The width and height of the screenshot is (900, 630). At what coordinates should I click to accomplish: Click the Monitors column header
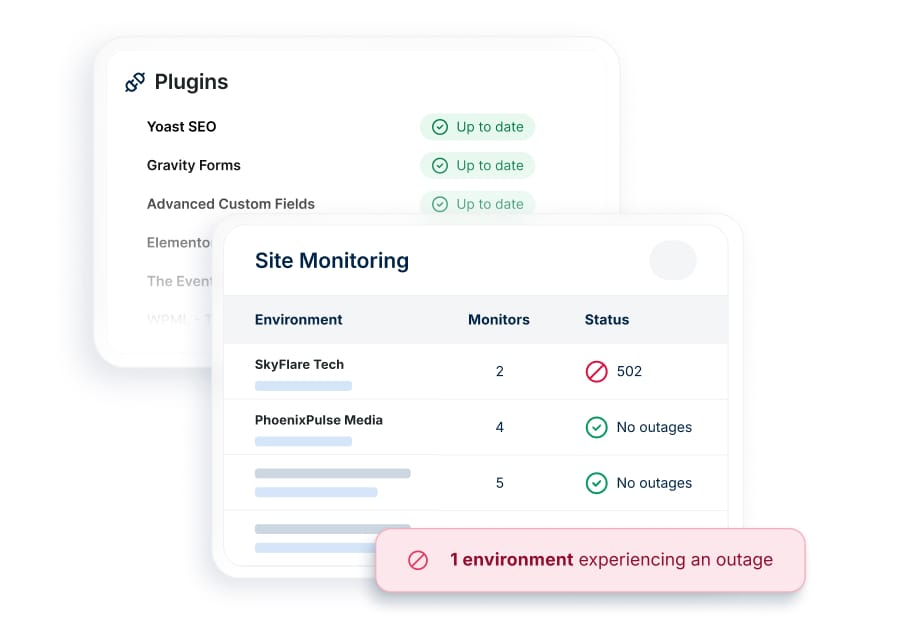coord(499,320)
